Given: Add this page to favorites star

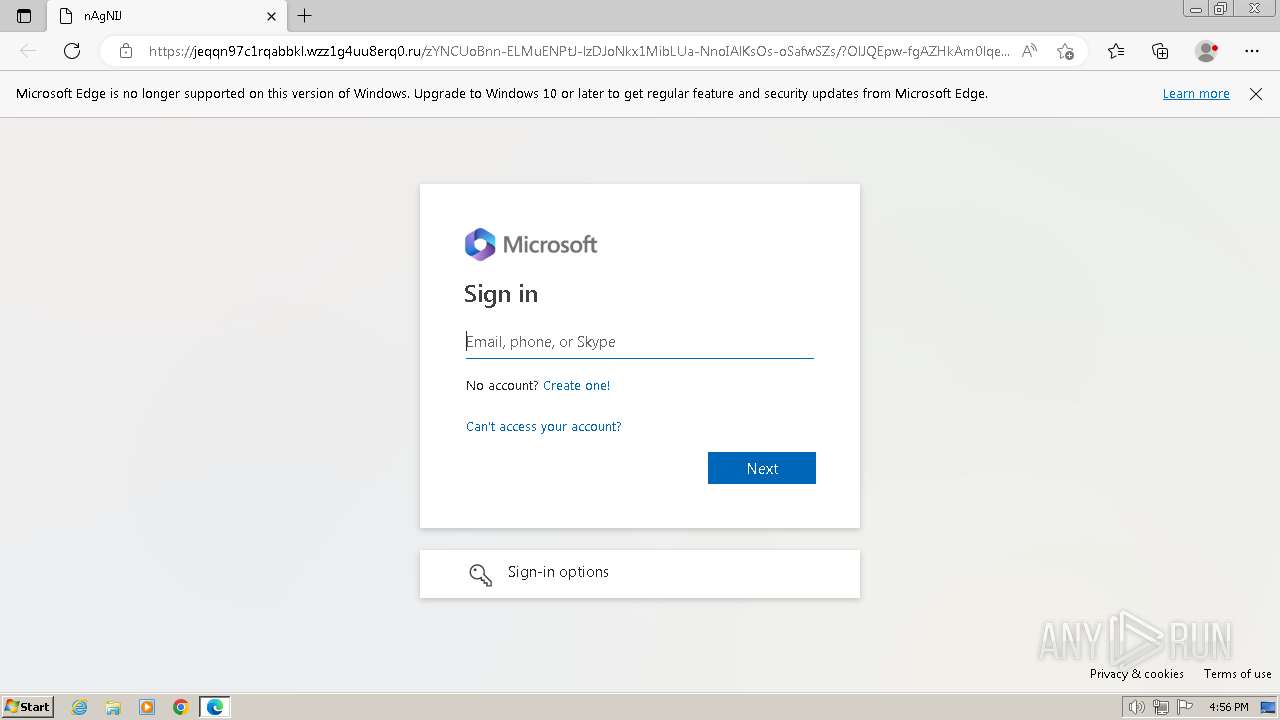Looking at the screenshot, I should pos(1066,51).
